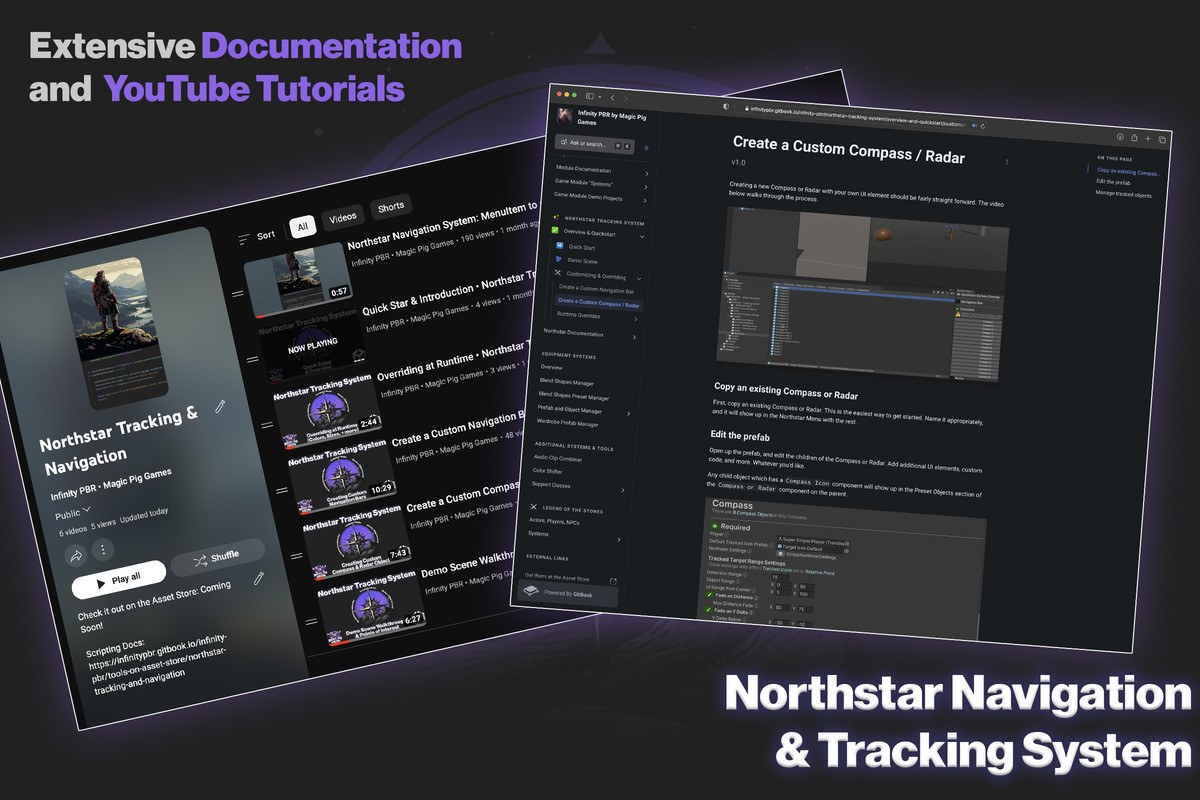Click the browser share icon

pyautogui.click(x=1133, y=137)
